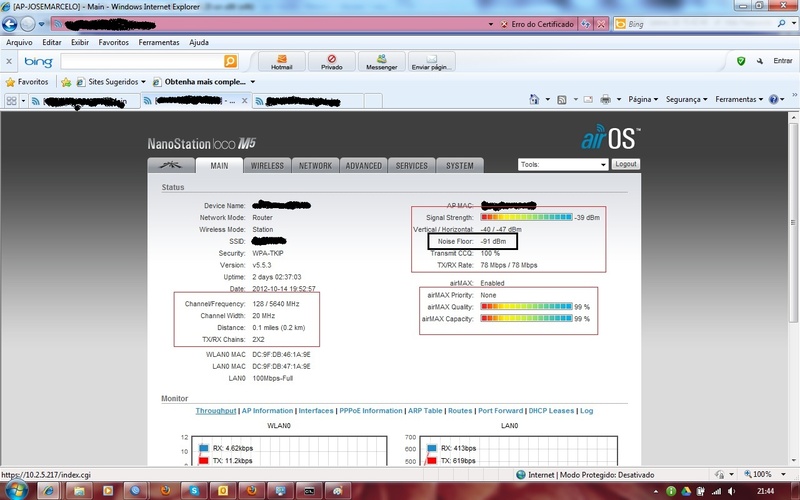Close the active browser tab
Screen dimensions: 800x500
(x=244, y=101)
